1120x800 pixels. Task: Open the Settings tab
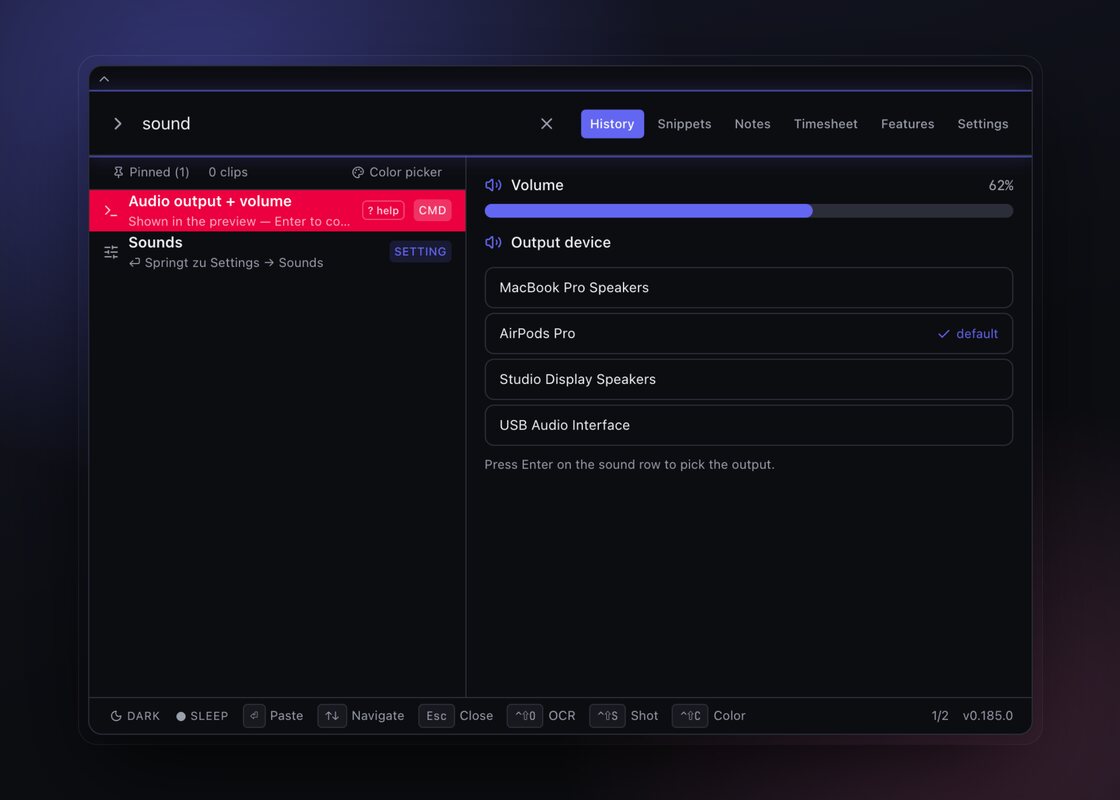point(983,124)
